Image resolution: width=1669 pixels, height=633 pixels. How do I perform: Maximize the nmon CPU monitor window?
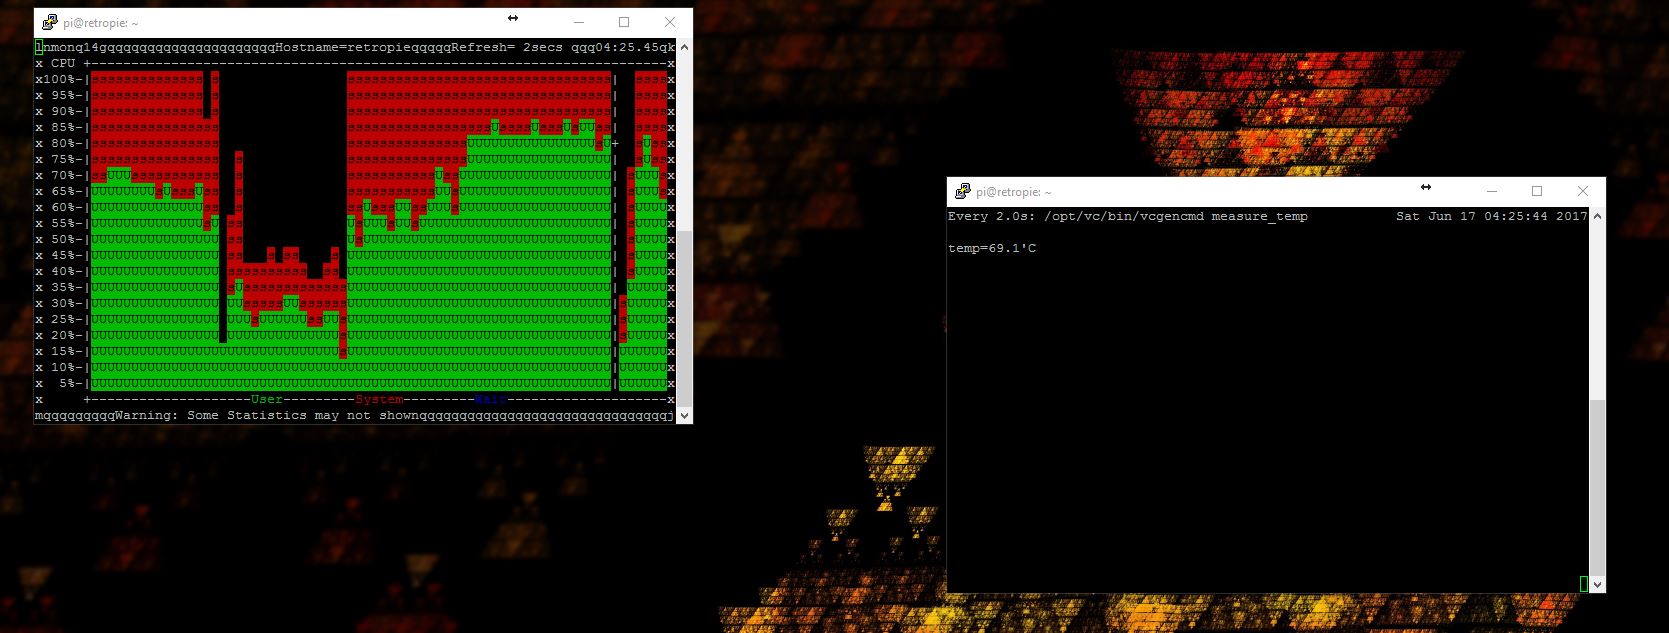(x=624, y=22)
